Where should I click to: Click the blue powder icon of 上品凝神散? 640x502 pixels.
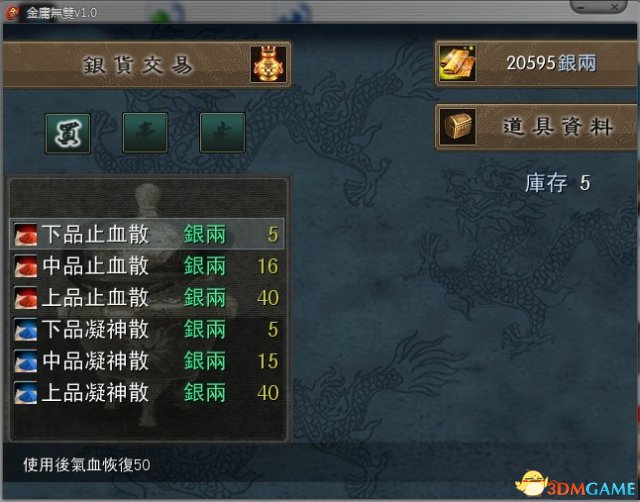click(x=26, y=393)
